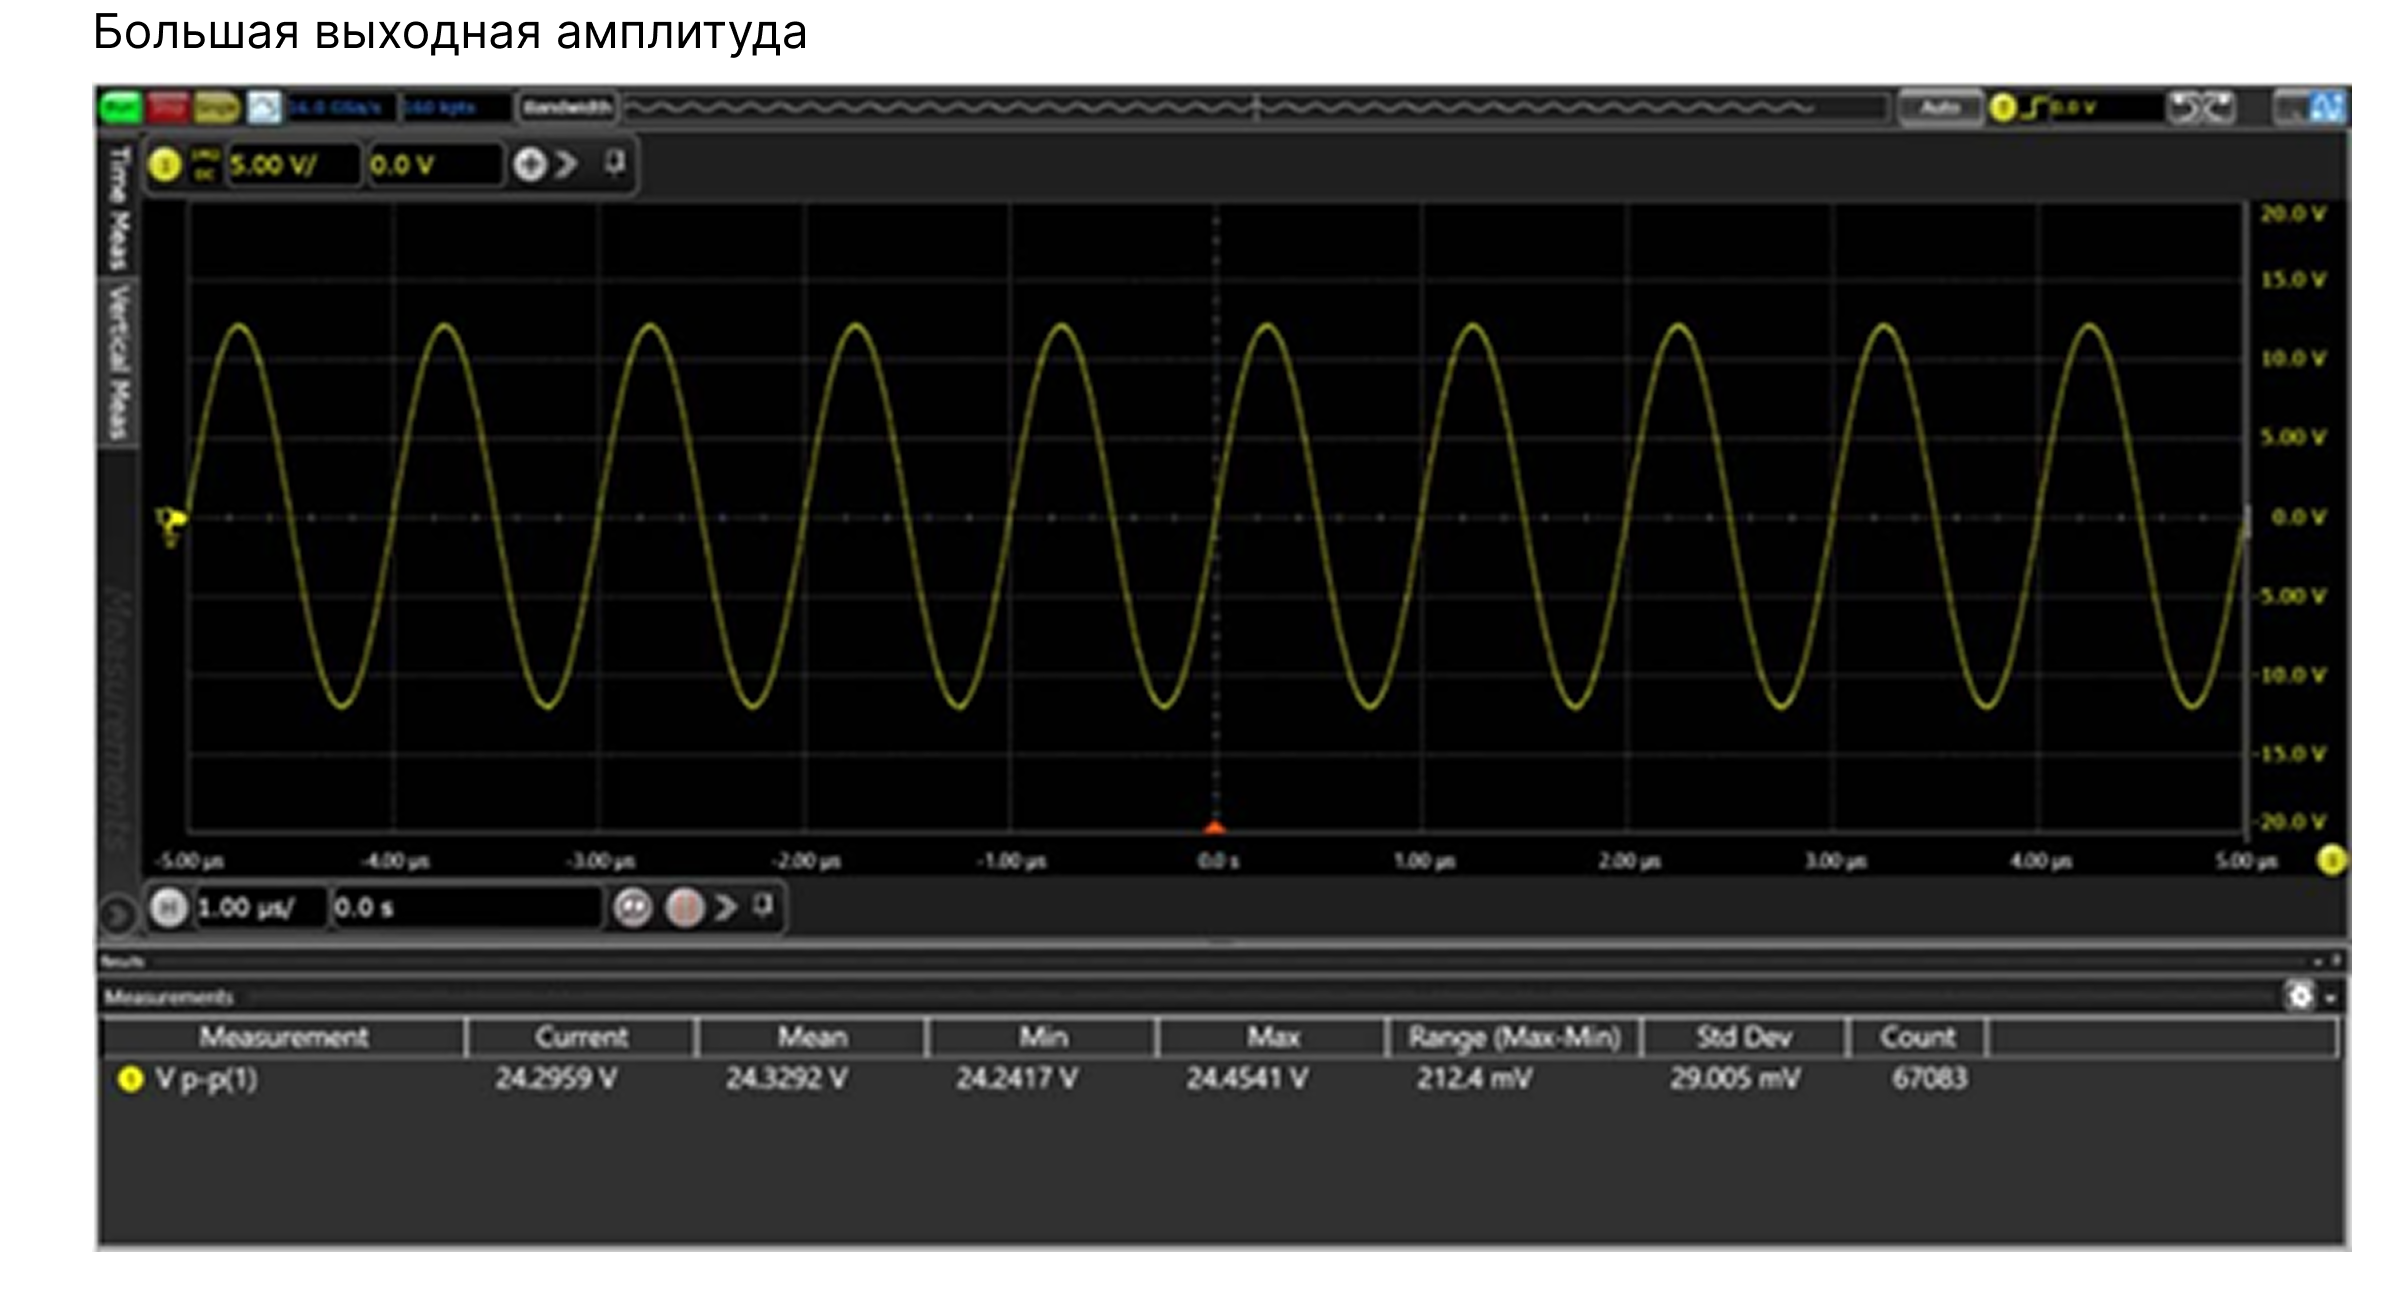
Task: Click the -5.00 µs time axis label
Action: [x=189, y=861]
